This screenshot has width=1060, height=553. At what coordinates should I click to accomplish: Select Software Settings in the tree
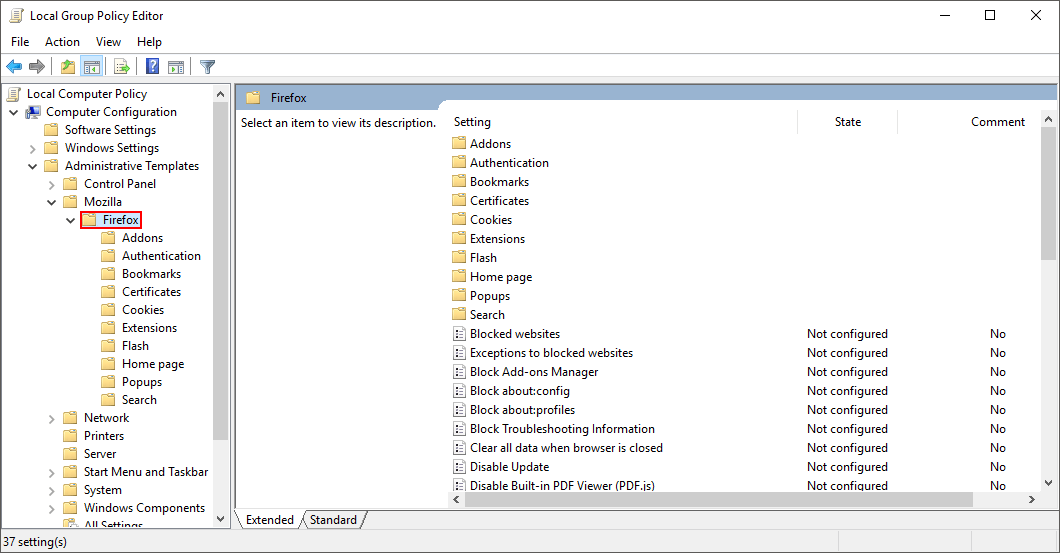click(x=110, y=130)
